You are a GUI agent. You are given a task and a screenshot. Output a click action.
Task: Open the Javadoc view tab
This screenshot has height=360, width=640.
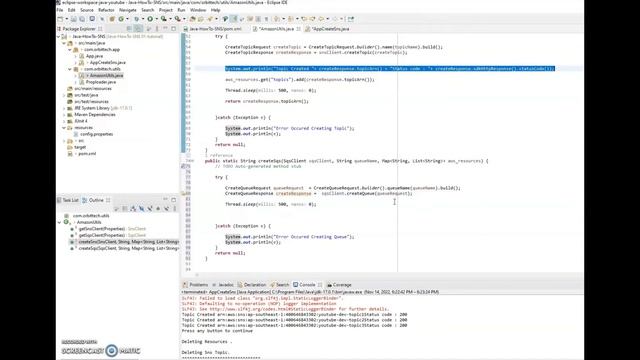[x=223, y=285]
